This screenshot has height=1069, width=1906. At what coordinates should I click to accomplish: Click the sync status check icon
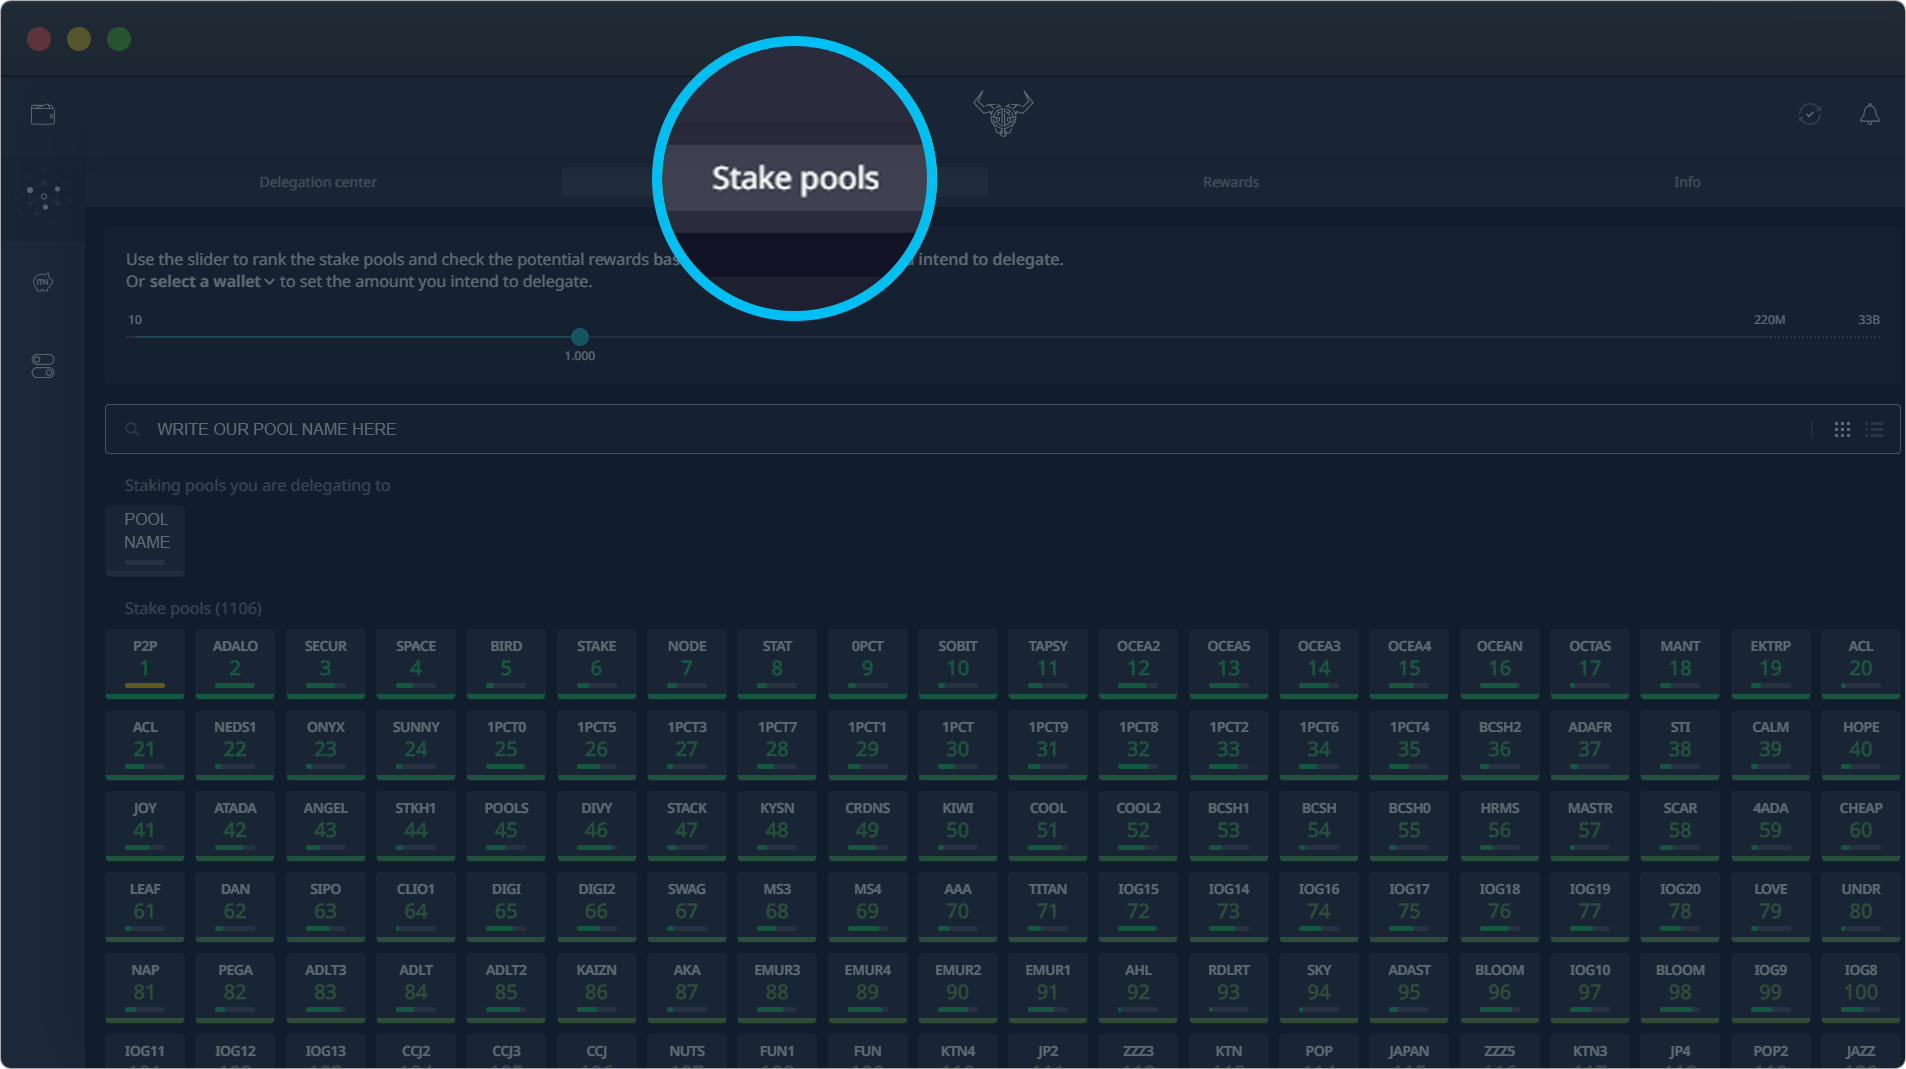coord(1809,114)
